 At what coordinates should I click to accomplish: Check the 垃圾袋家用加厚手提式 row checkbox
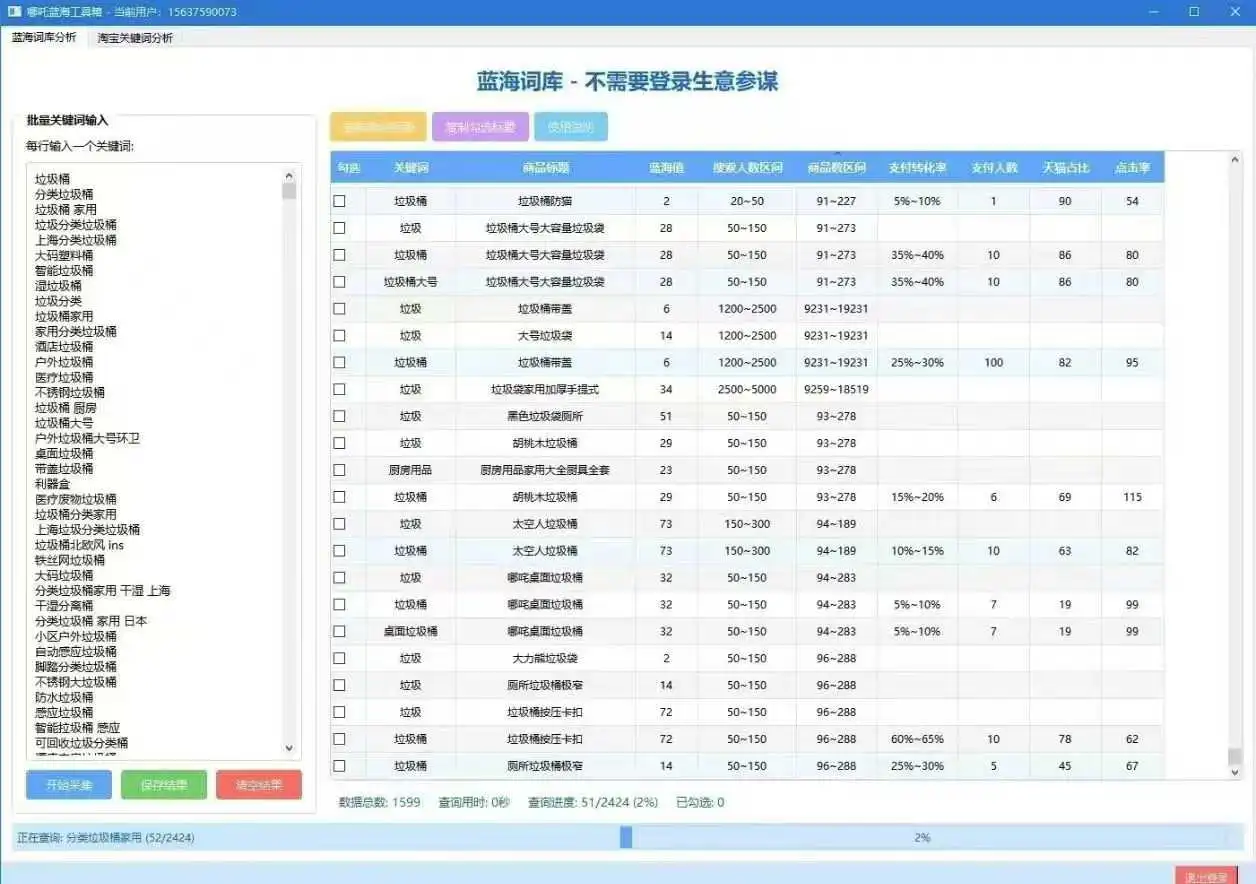339,389
